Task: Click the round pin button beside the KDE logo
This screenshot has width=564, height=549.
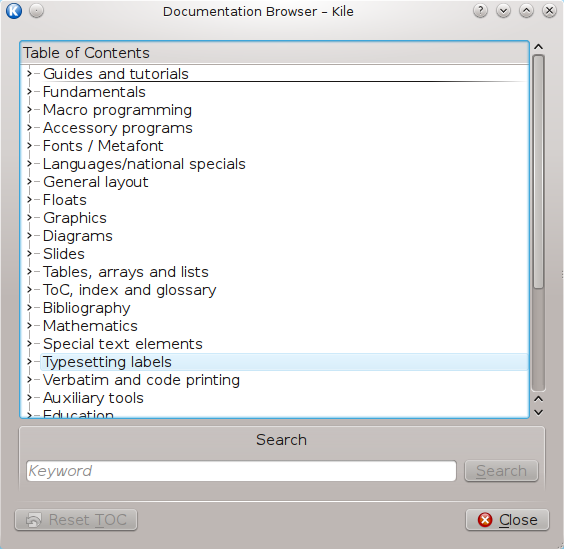Action: pyautogui.click(x=36, y=11)
